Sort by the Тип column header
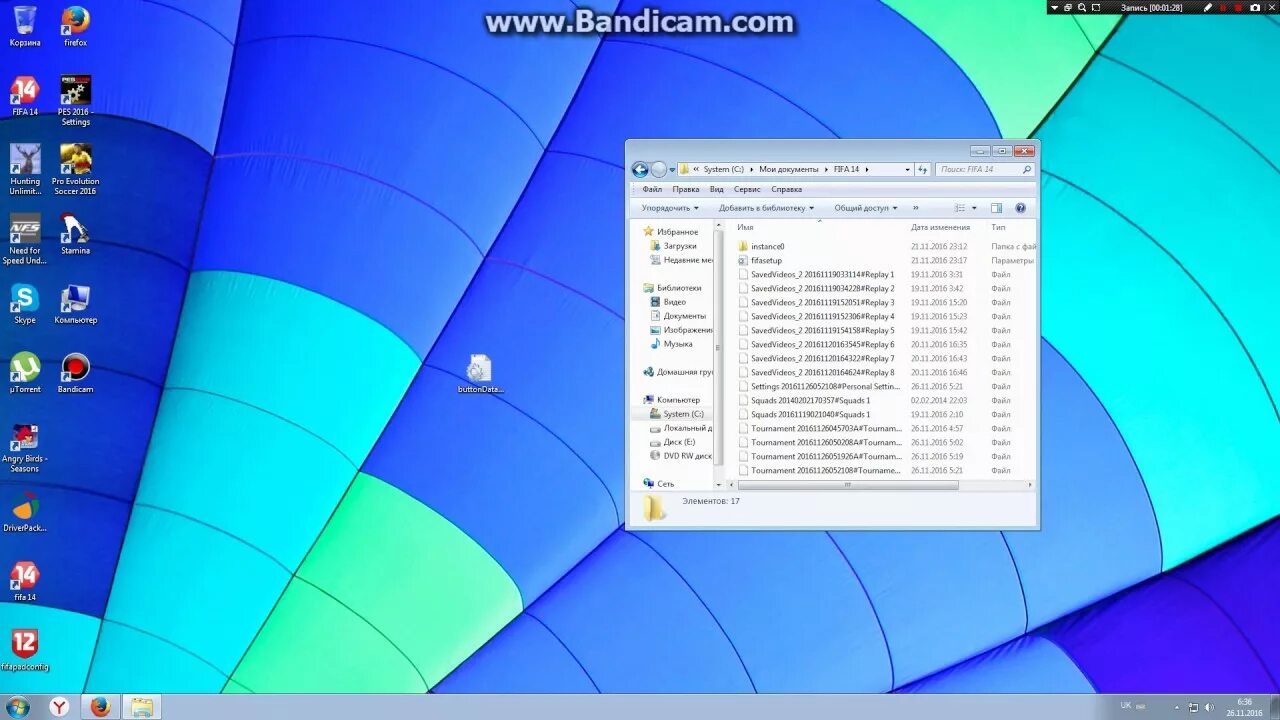This screenshot has height=720, width=1280. pos(998,227)
